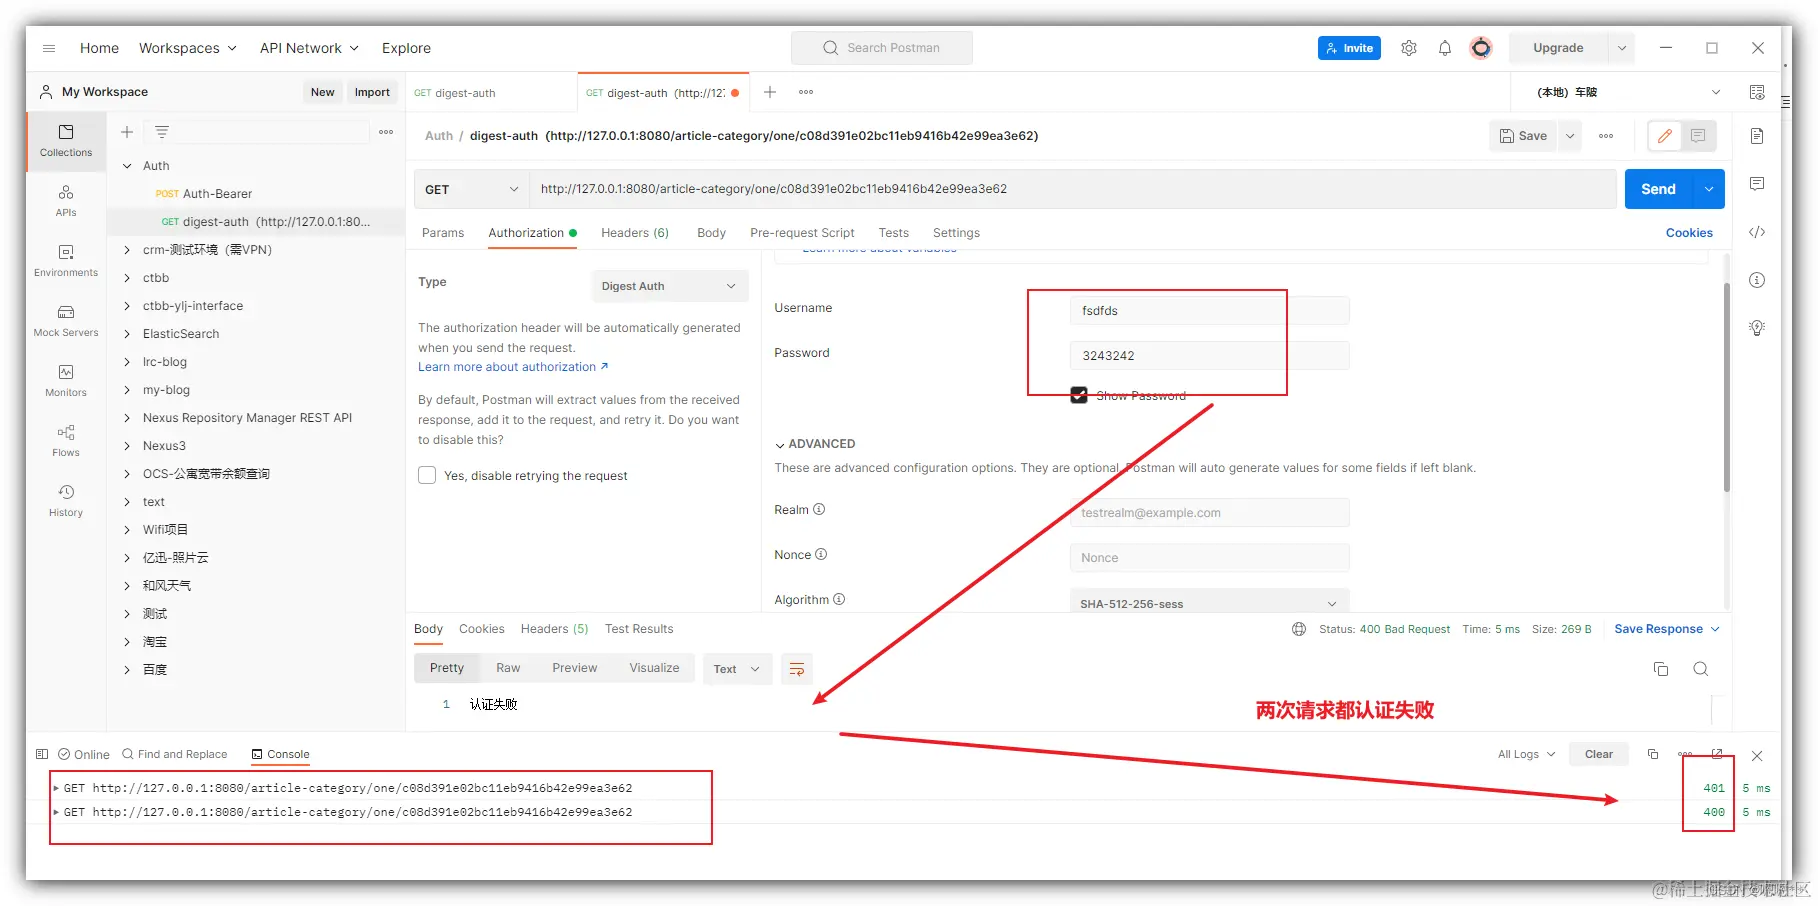Open Mock Servers in the sidebar

[x=66, y=320]
